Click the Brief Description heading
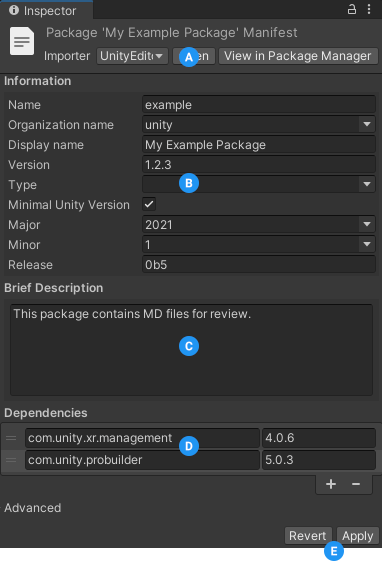 tap(54, 288)
